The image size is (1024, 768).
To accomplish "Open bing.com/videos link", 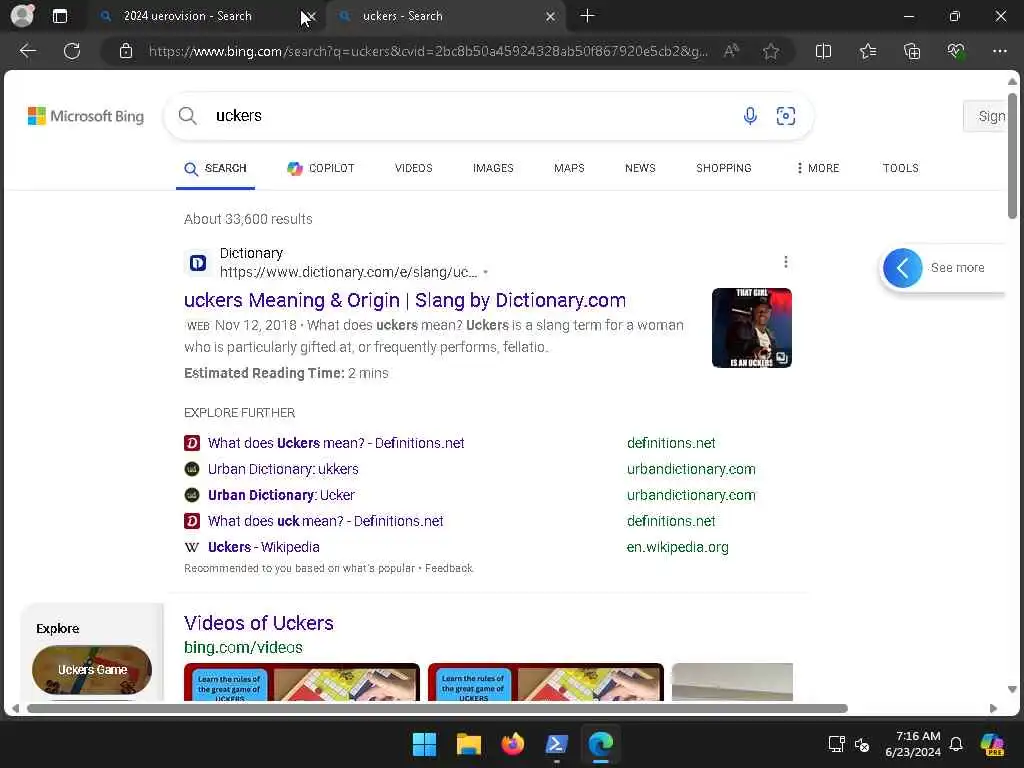I will (243, 648).
